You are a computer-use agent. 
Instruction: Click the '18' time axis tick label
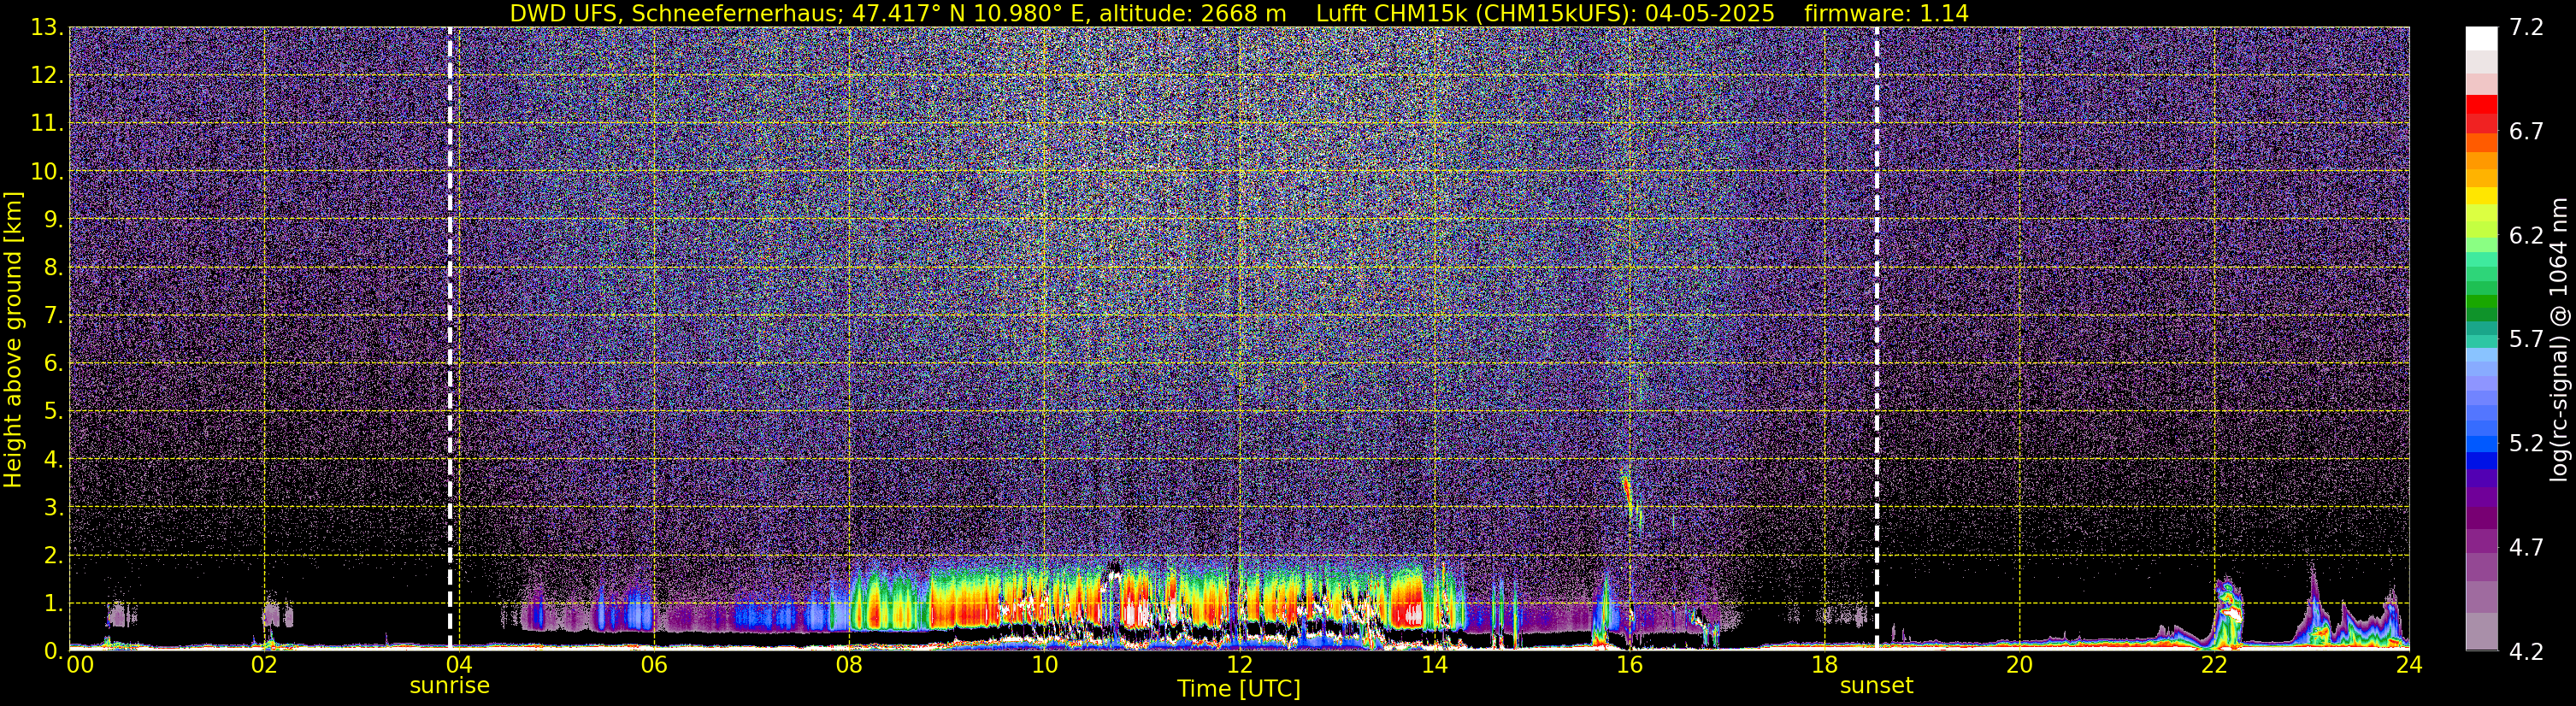tap(1824, 665)
